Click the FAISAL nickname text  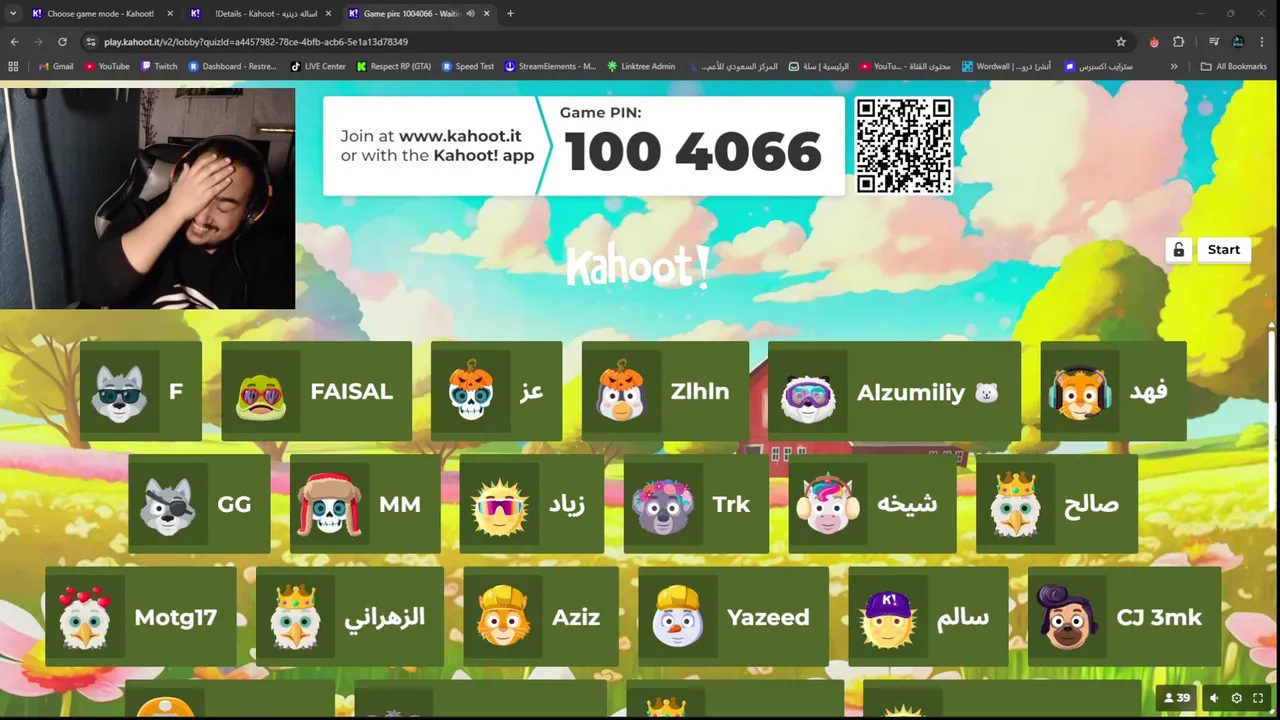point(351,392)
